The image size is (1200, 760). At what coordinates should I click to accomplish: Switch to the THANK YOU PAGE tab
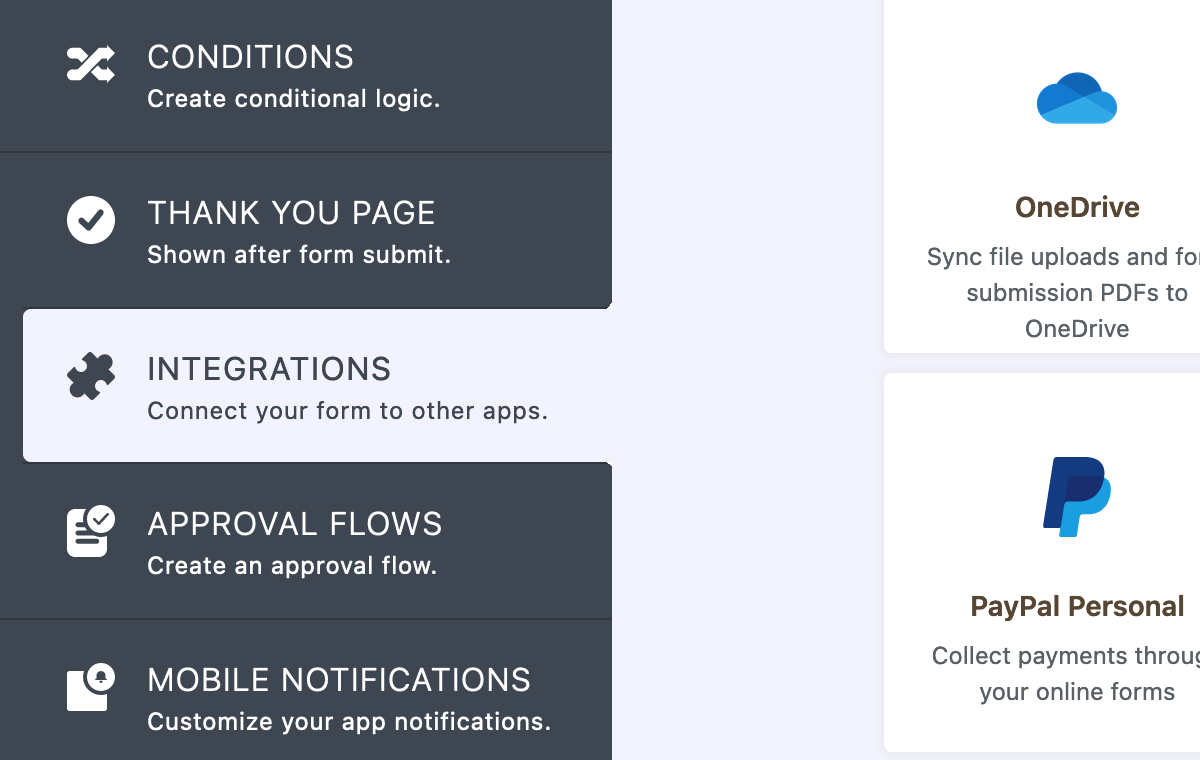(291, 213)
